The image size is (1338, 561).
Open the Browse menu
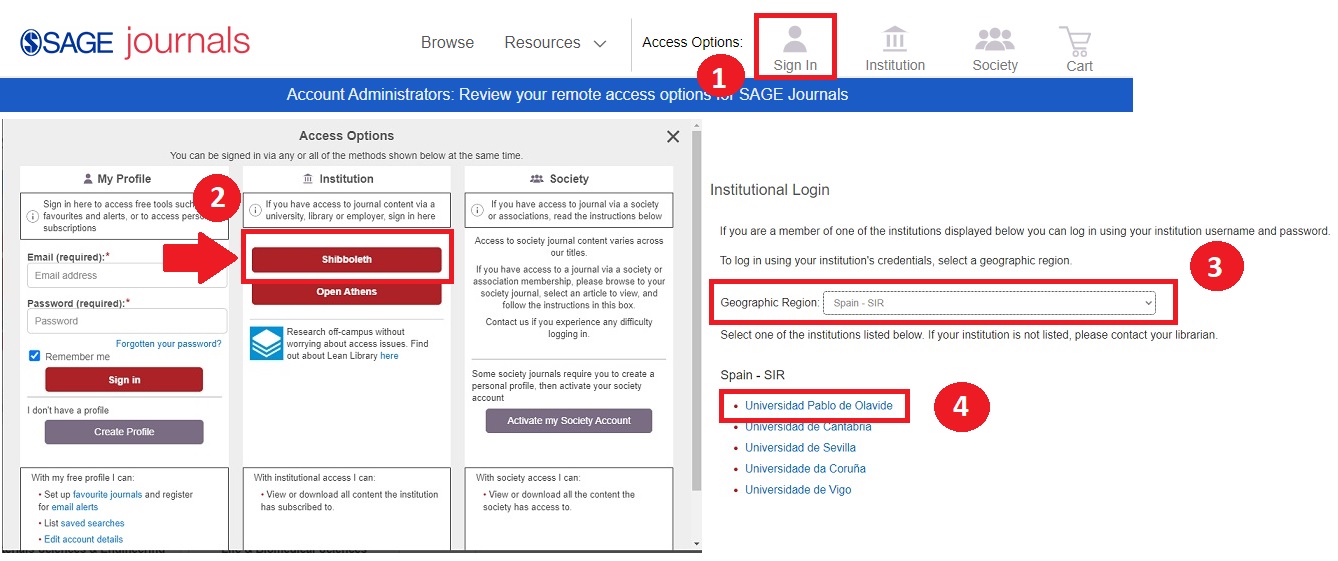(447, 43)
